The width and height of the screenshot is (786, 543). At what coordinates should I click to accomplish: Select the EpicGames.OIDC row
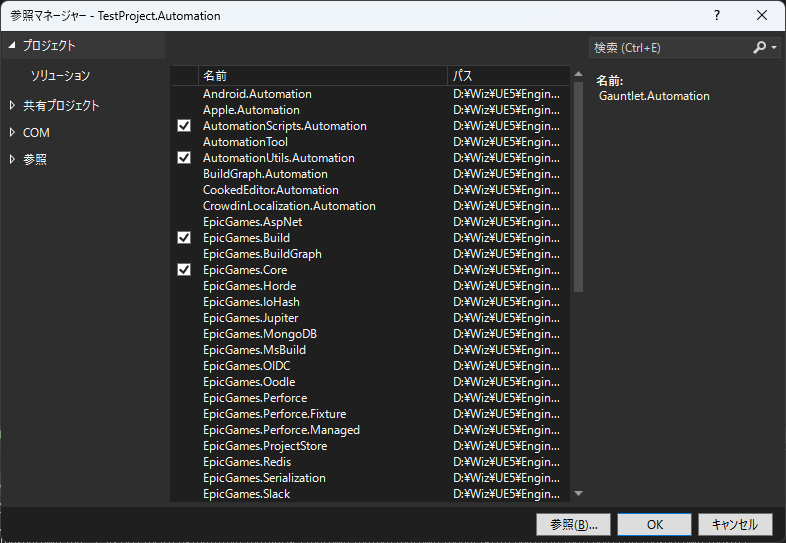pyautogui.click(x=371, y=366)
